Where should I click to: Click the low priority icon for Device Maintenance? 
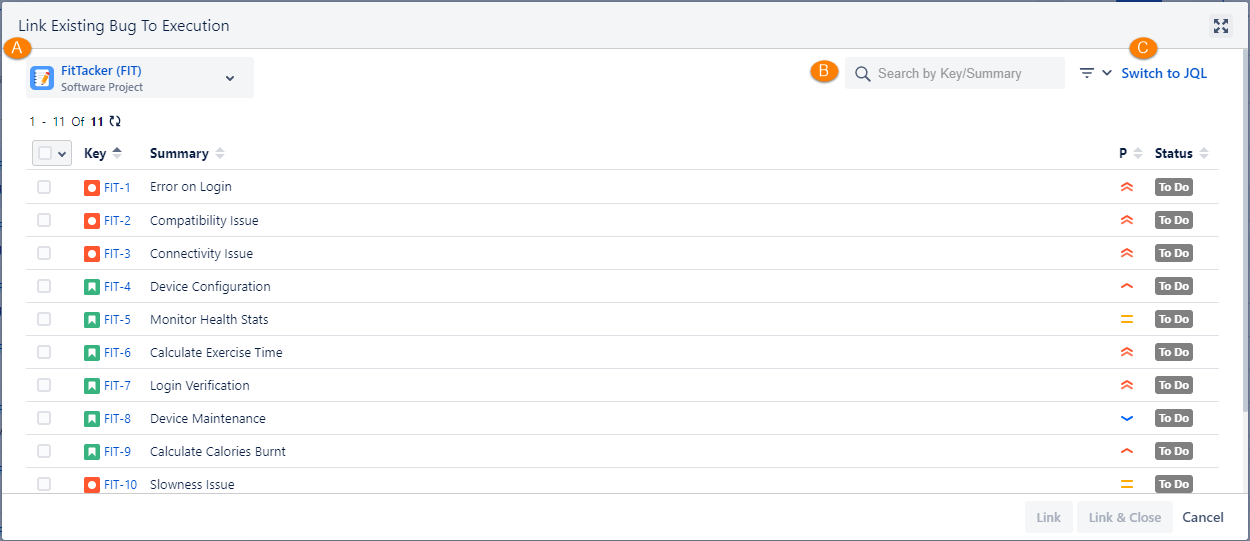coord(1127,418)
